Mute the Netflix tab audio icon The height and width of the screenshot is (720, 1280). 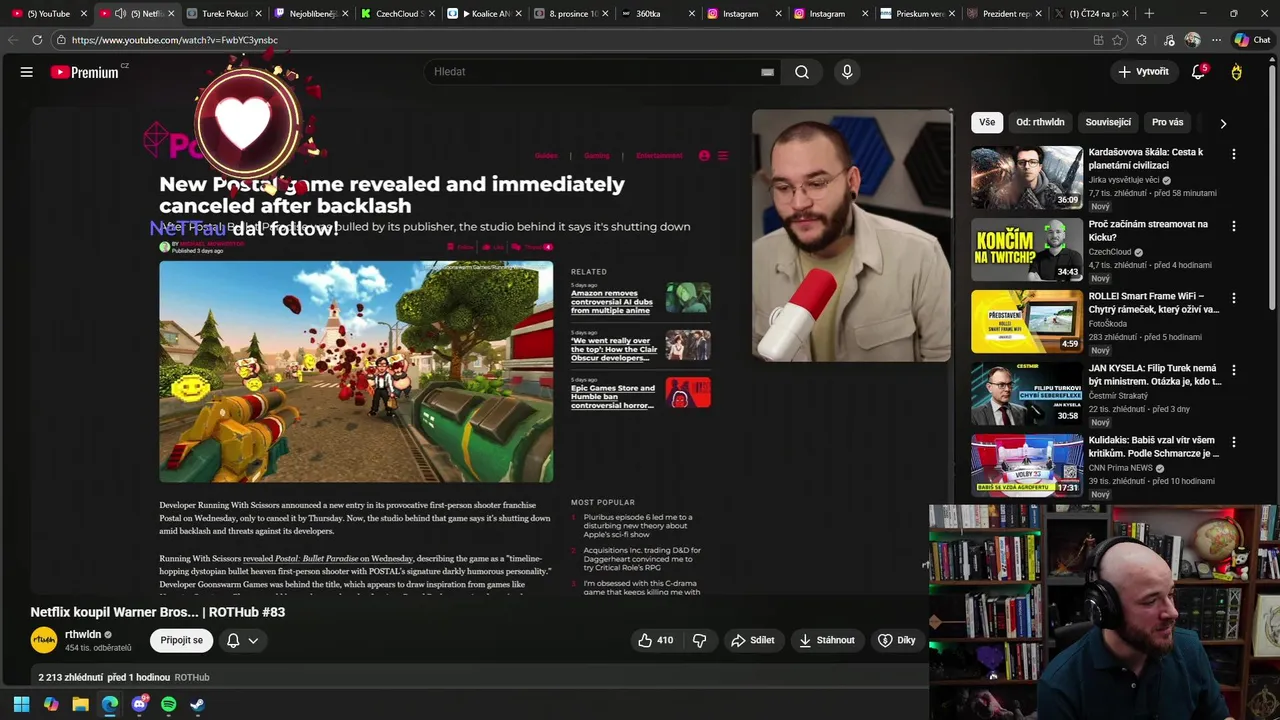(x=120, y=14)
